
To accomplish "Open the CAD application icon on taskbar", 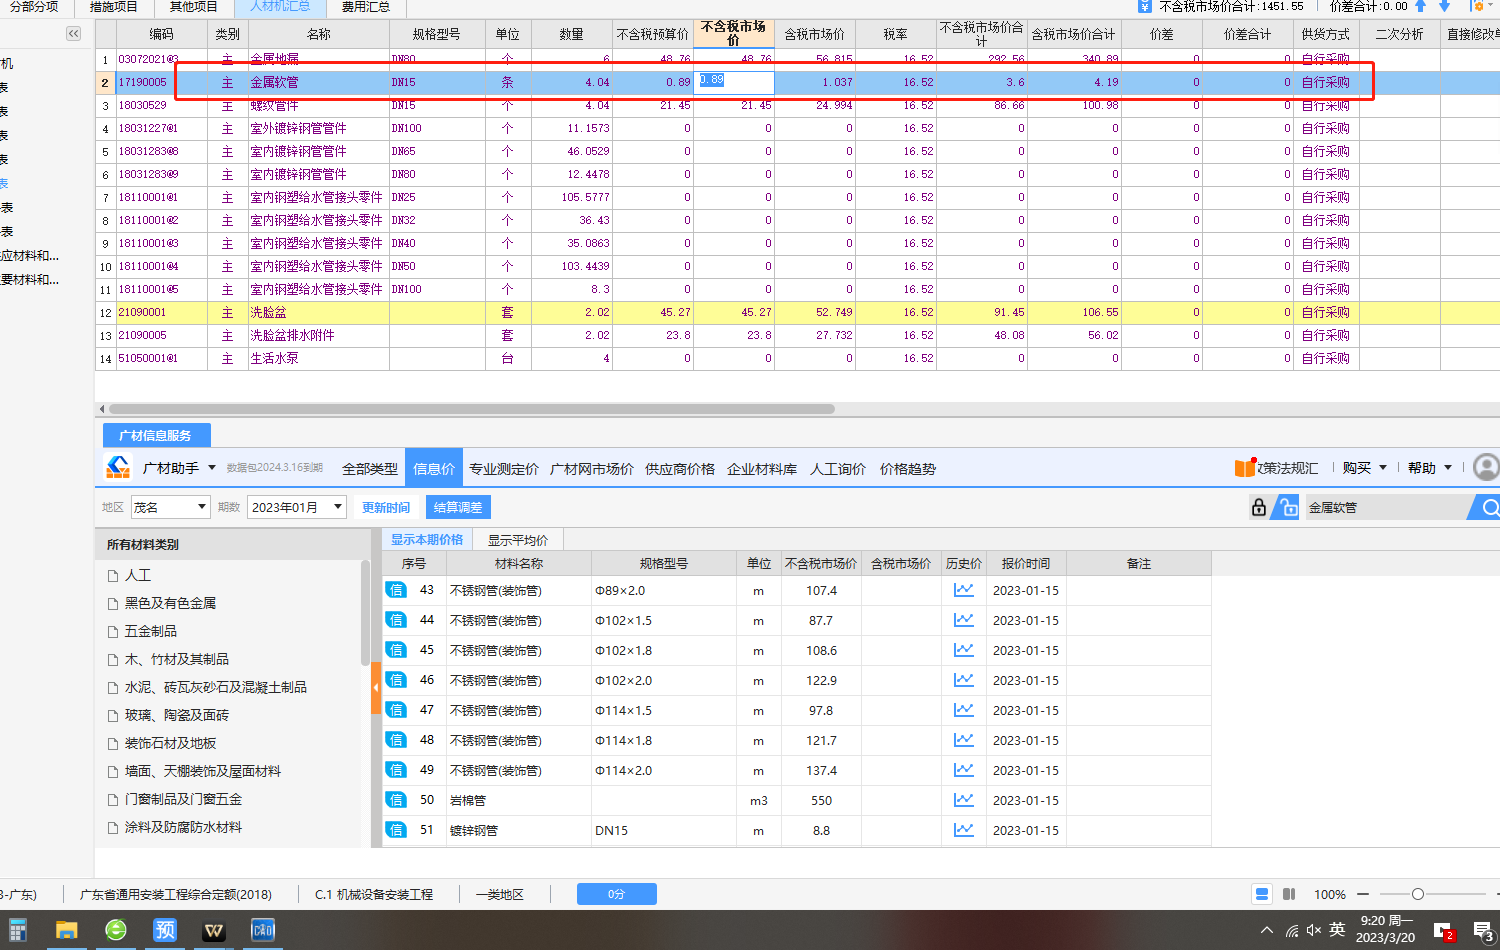I will [x=263, y=930].
